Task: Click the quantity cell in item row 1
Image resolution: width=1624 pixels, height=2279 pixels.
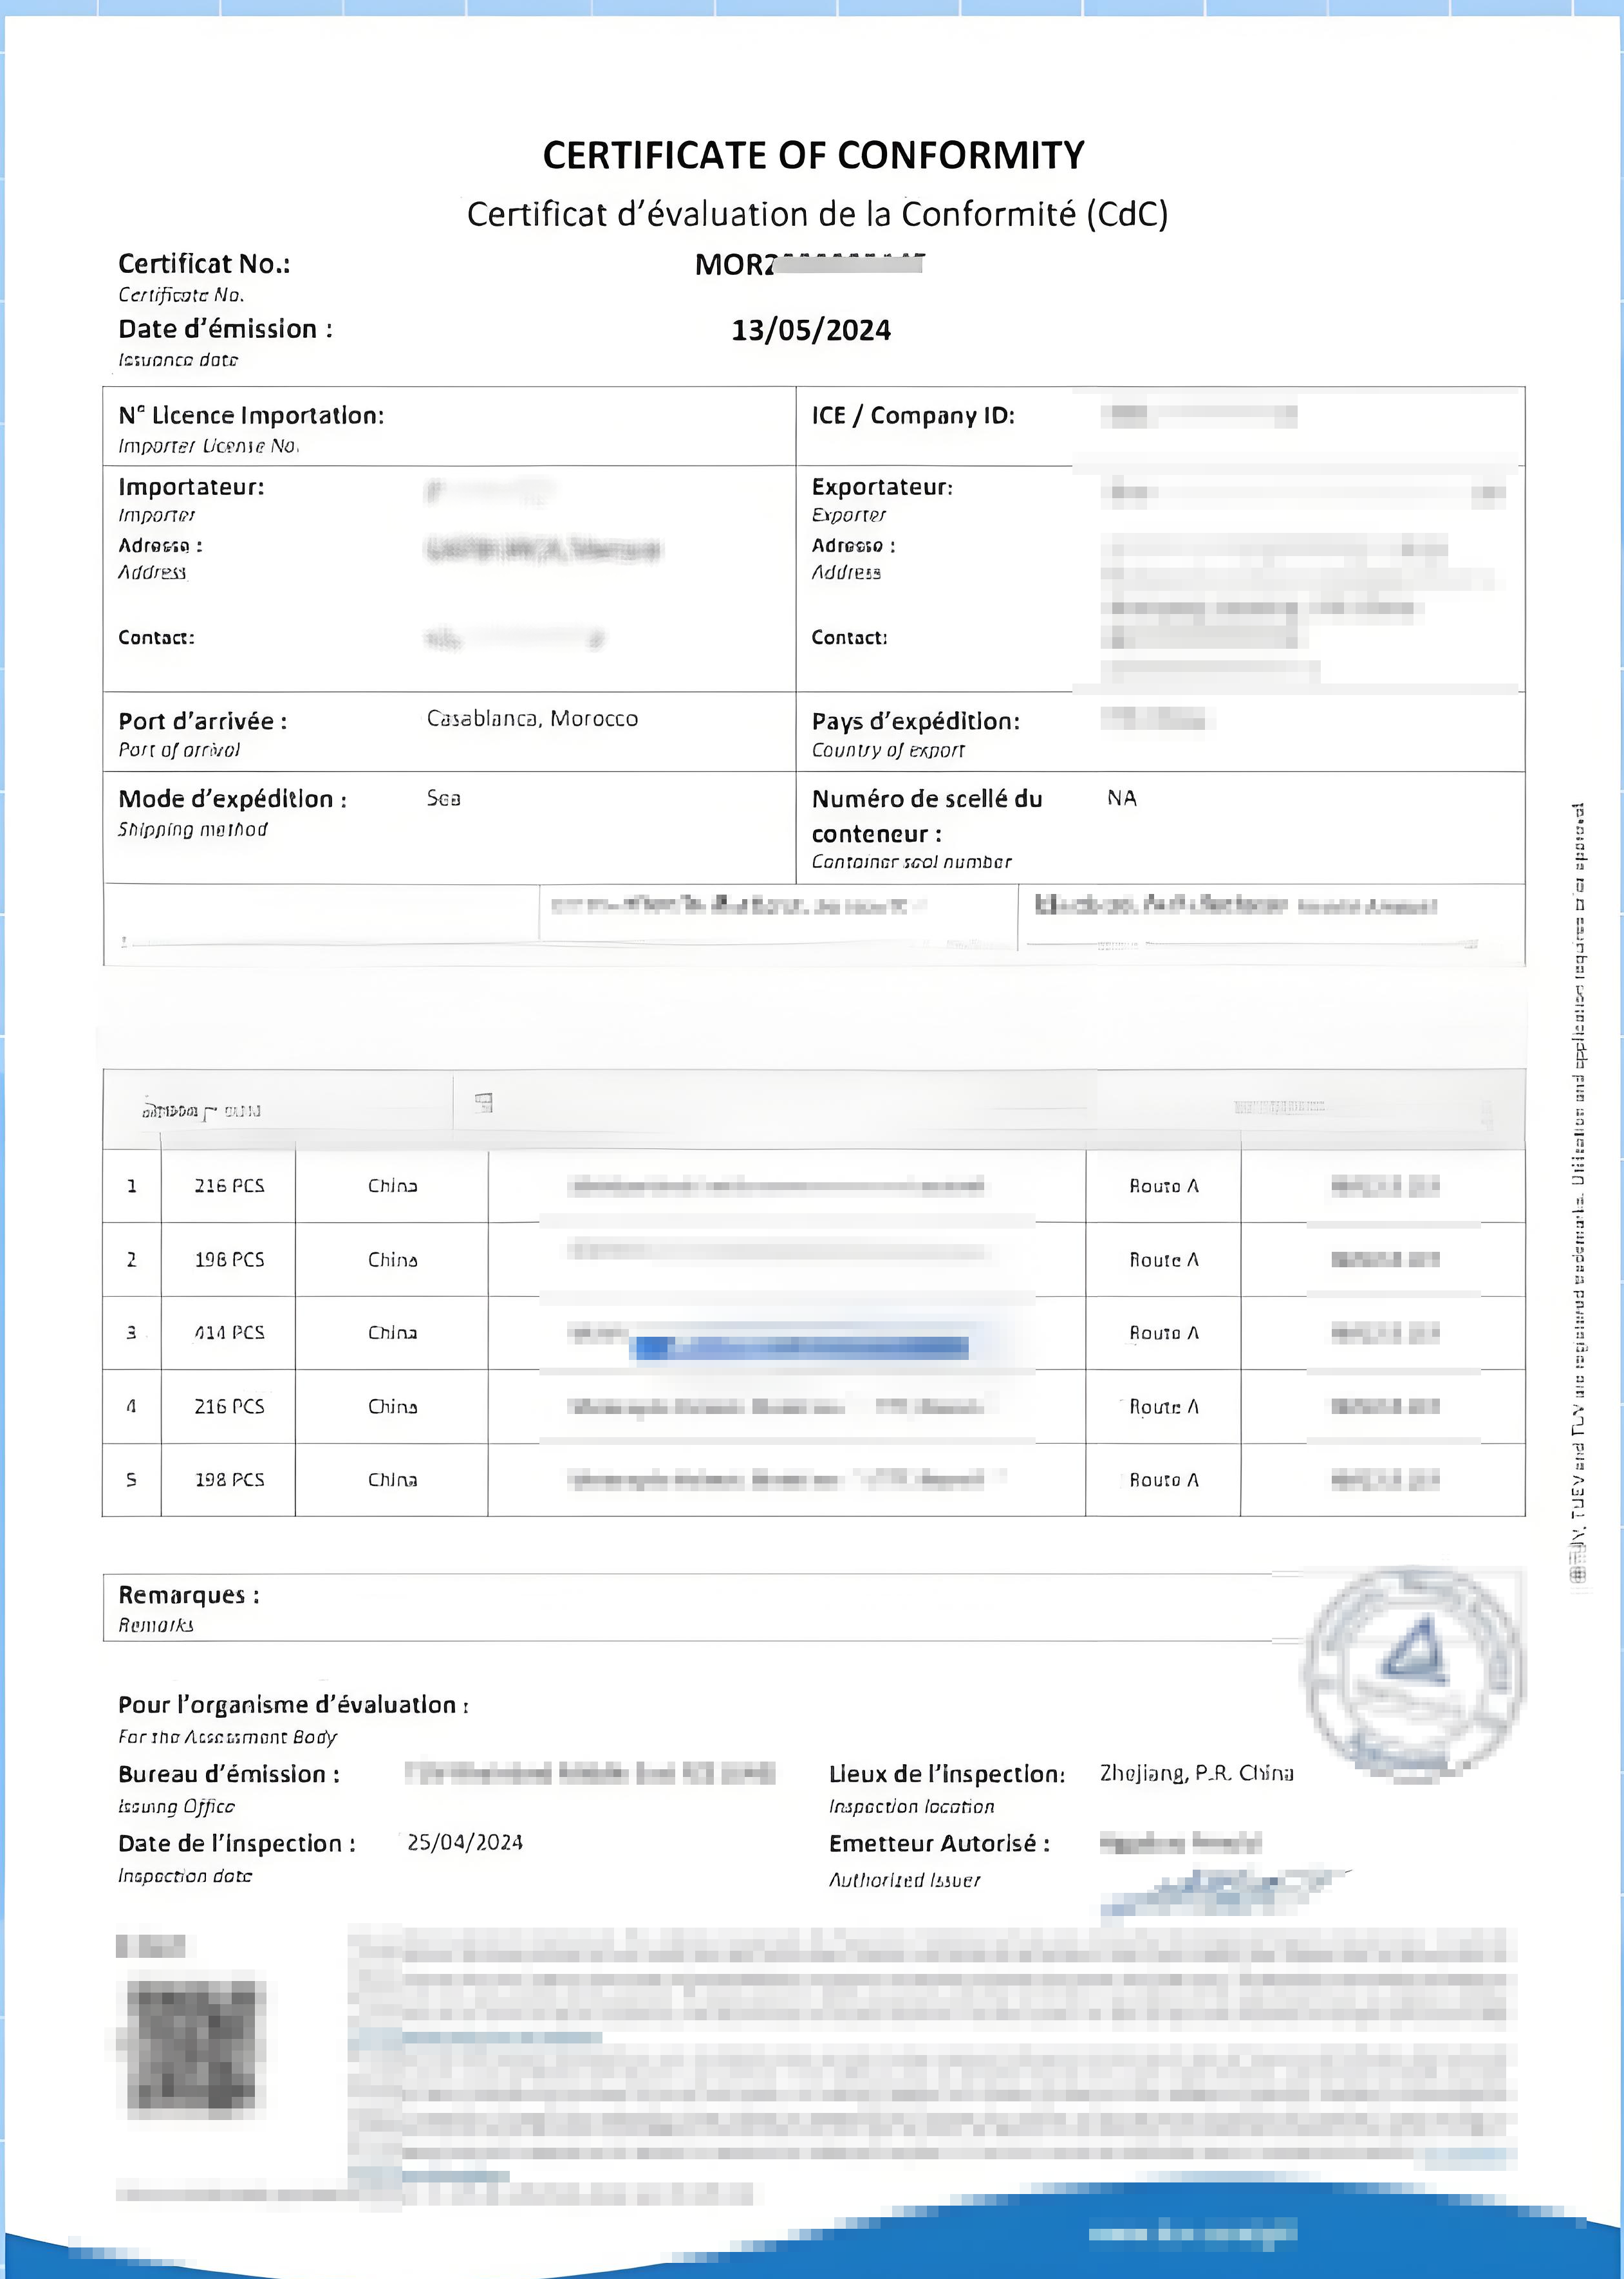Action: tap(229, 1186)
